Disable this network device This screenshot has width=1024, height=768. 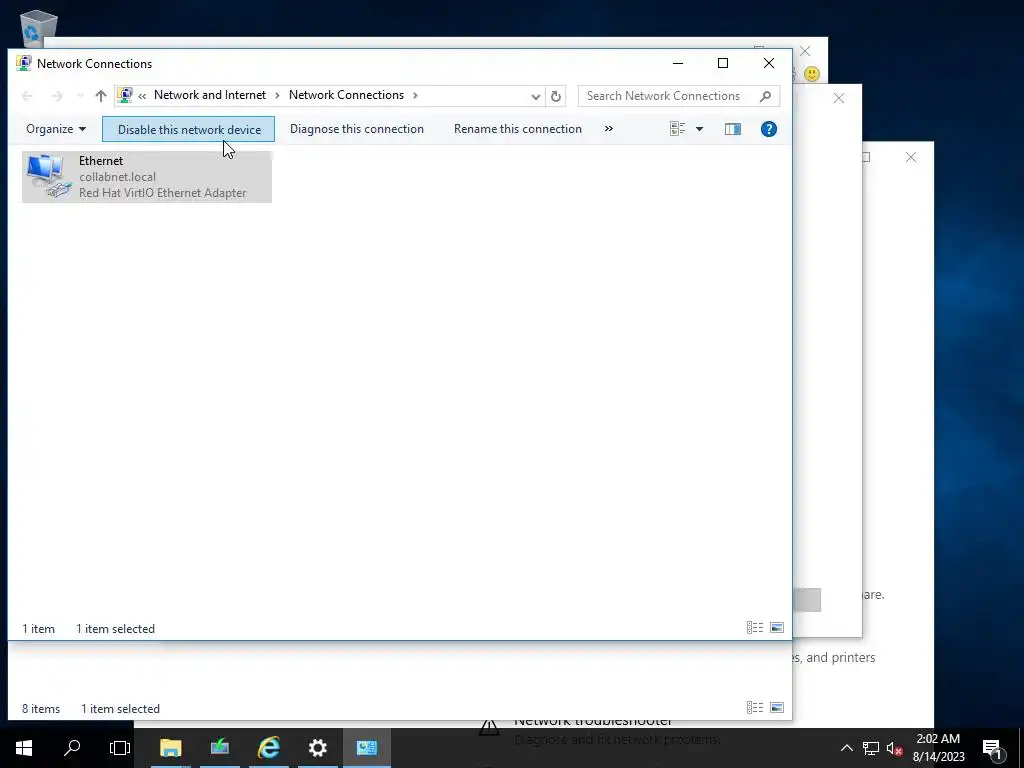coord(189,129)
